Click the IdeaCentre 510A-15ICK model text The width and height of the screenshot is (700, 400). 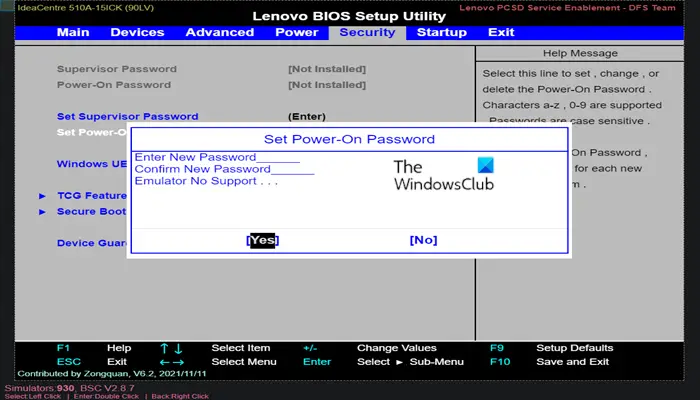point(86,8)
